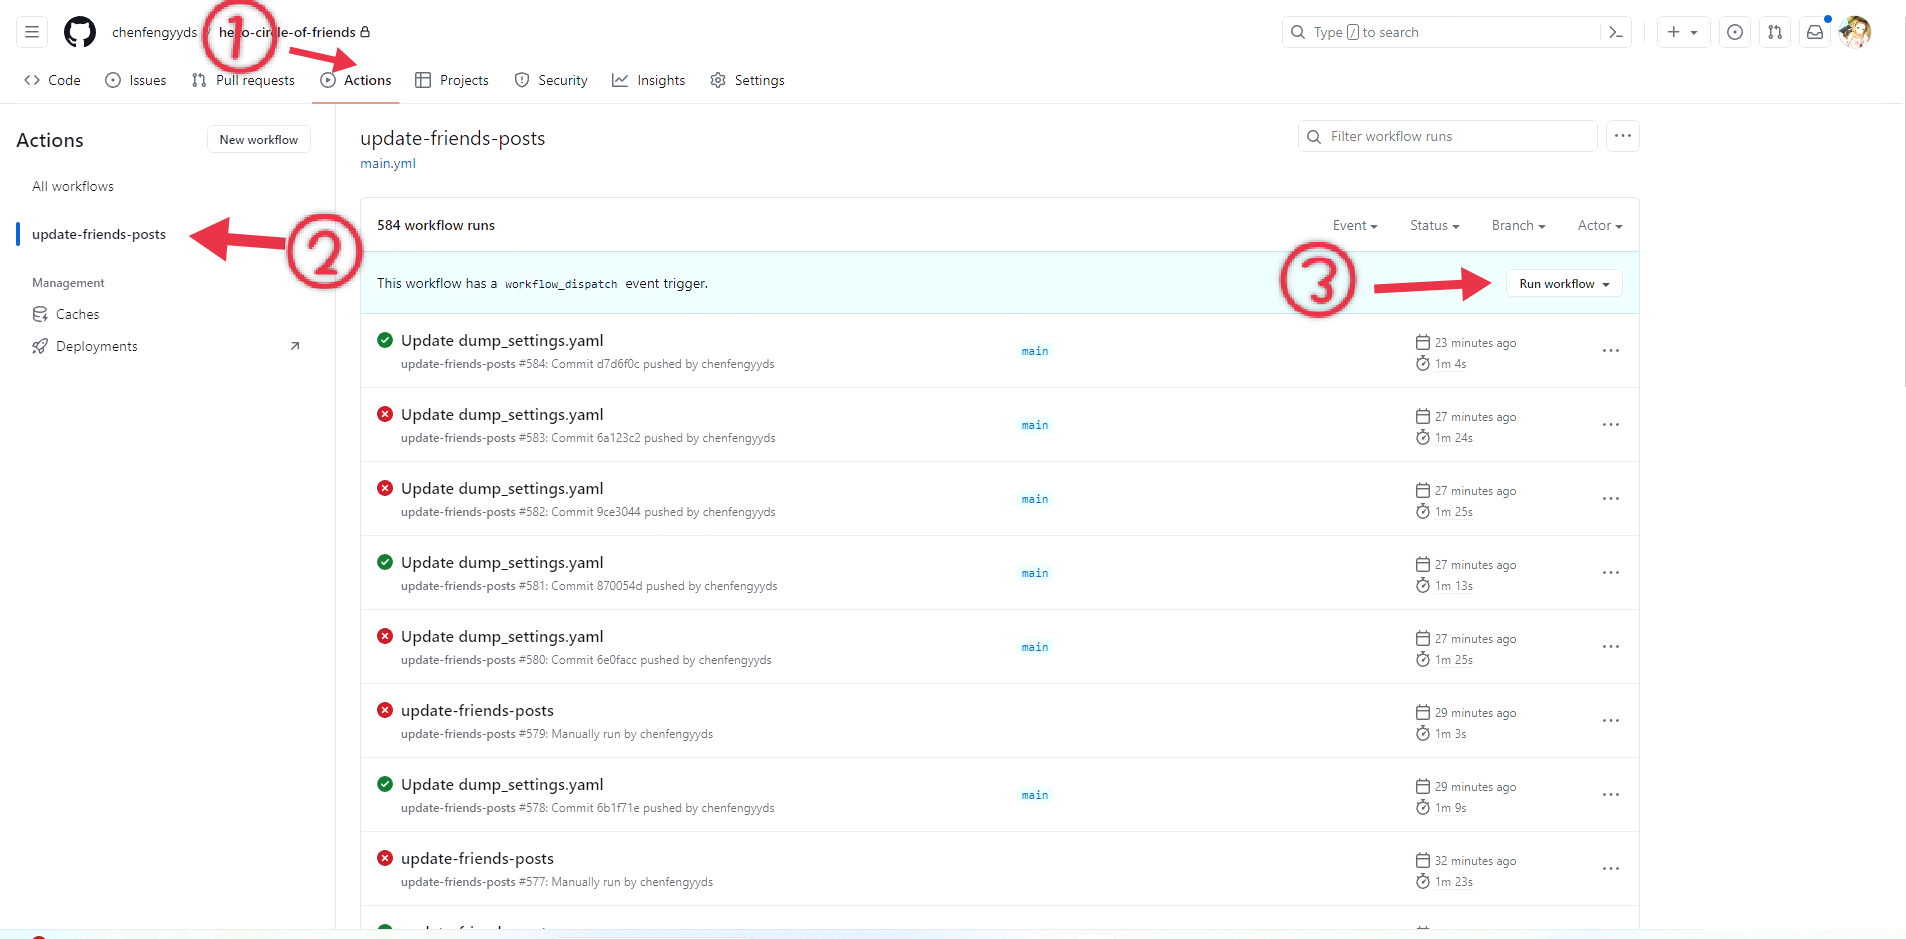The width and height of the screenshot is (1906, 939).
Task: Focus the Filter workflow runs field
Action: (1447, 136)
